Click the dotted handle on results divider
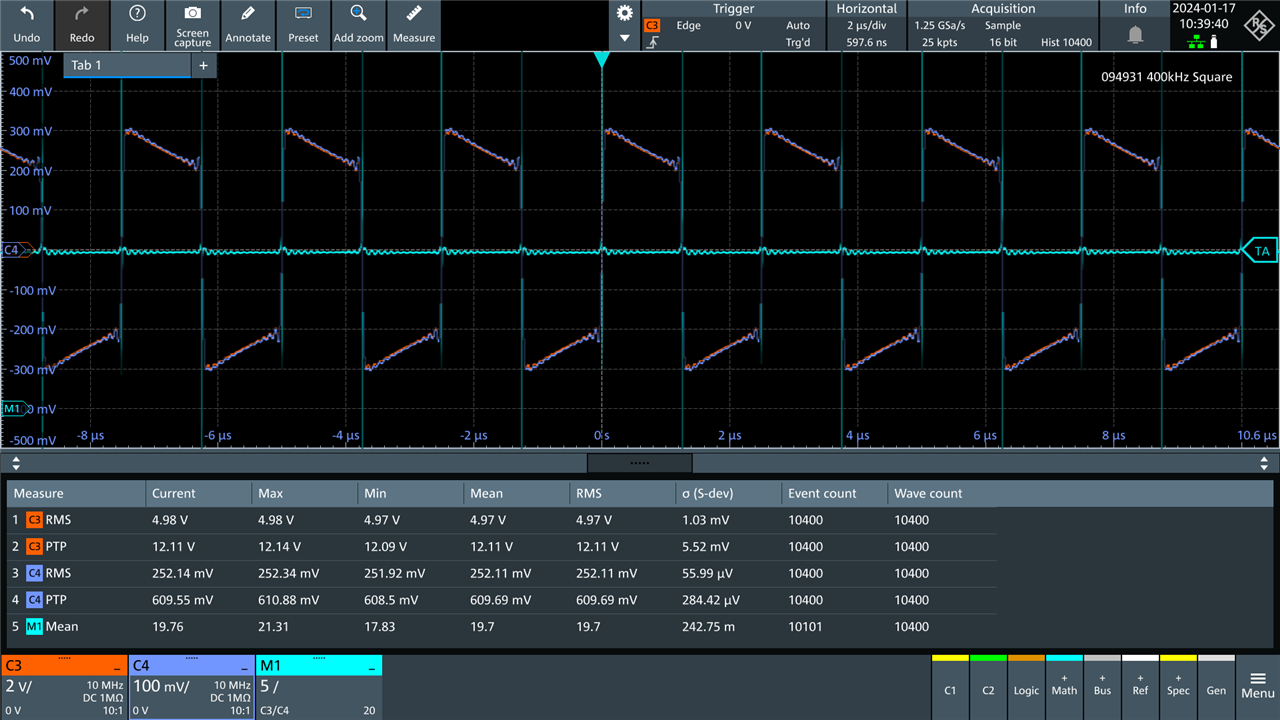 tap(640, 464)
